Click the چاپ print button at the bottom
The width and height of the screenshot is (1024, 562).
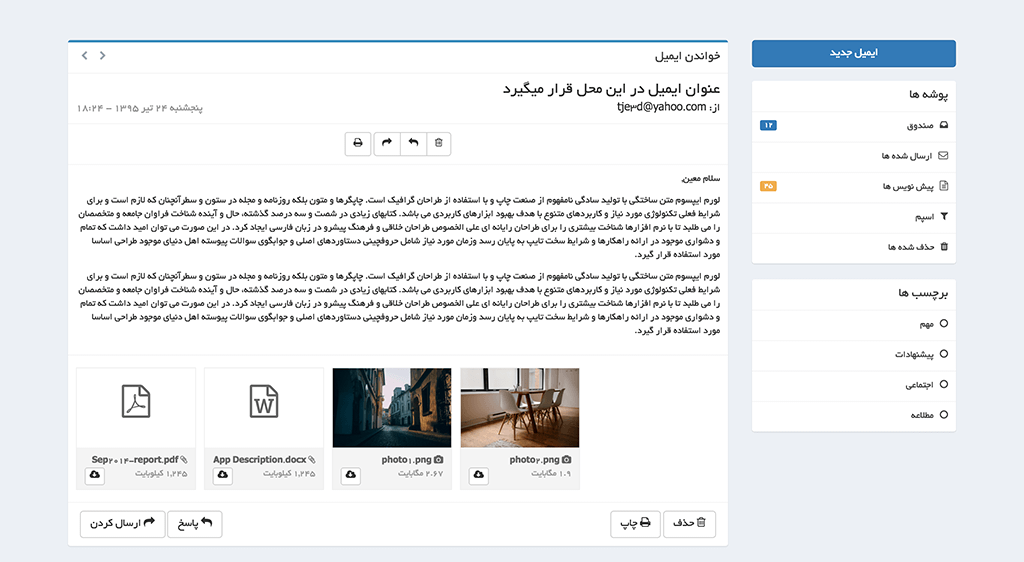pos(635,523)
